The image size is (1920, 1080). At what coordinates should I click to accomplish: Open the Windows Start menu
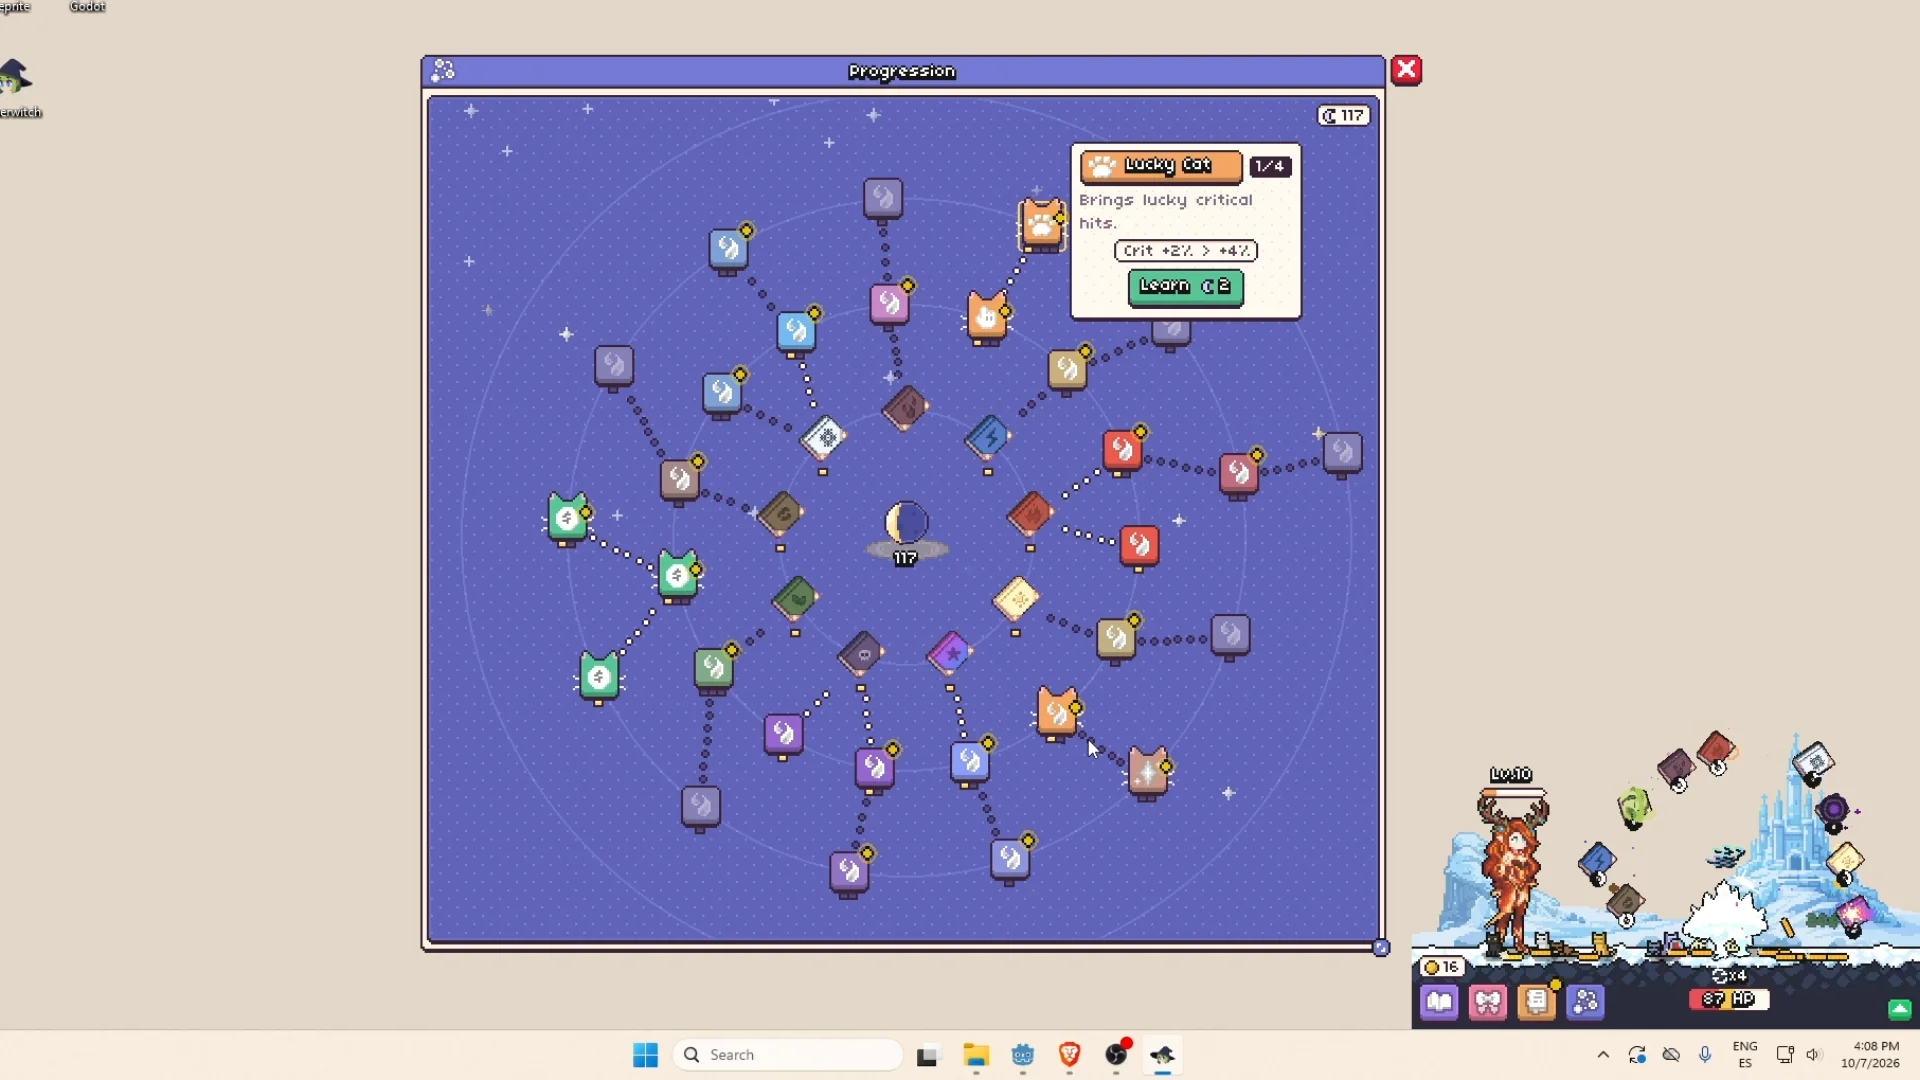645,1055
